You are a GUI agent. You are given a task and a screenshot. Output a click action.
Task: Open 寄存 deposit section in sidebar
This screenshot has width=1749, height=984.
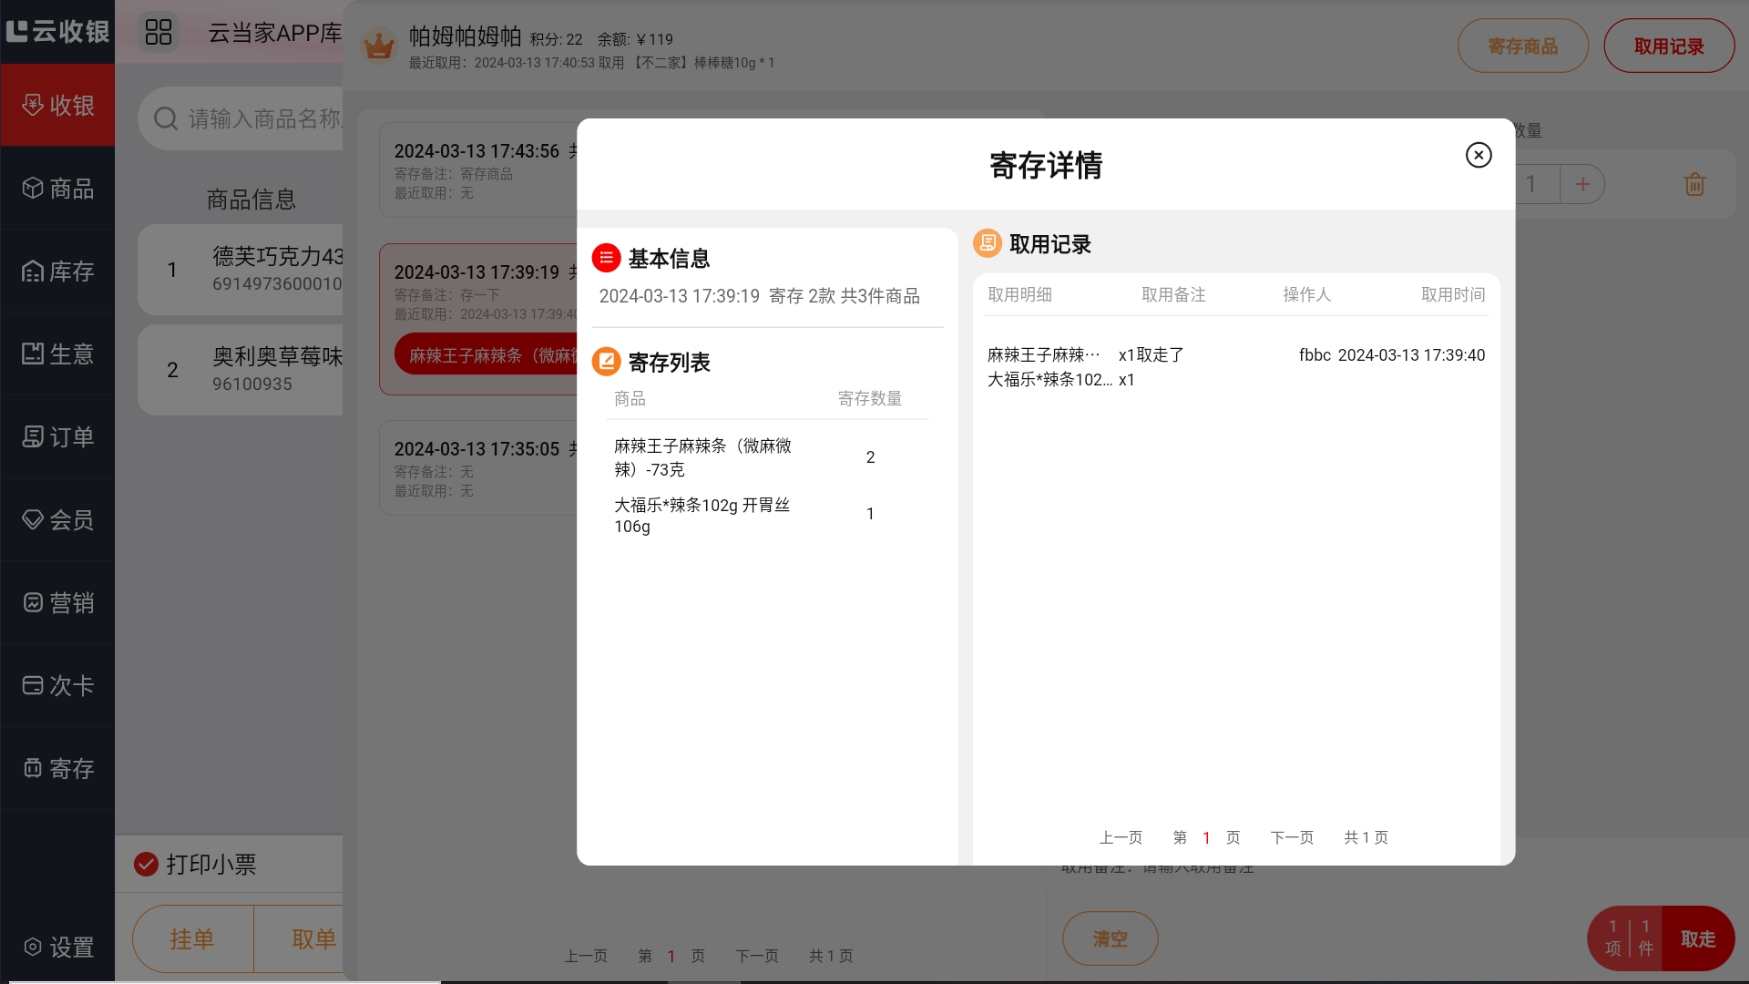(x=58, y=769)
